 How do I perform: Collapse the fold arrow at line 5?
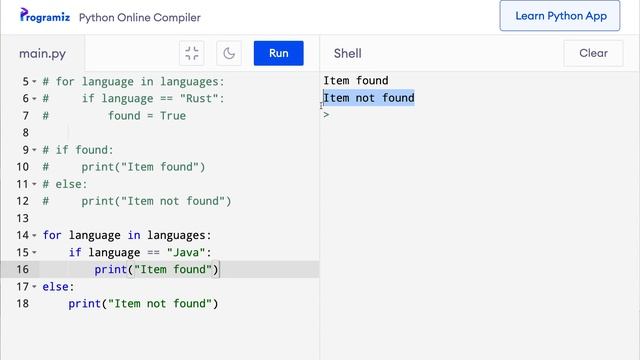[34, 82]
